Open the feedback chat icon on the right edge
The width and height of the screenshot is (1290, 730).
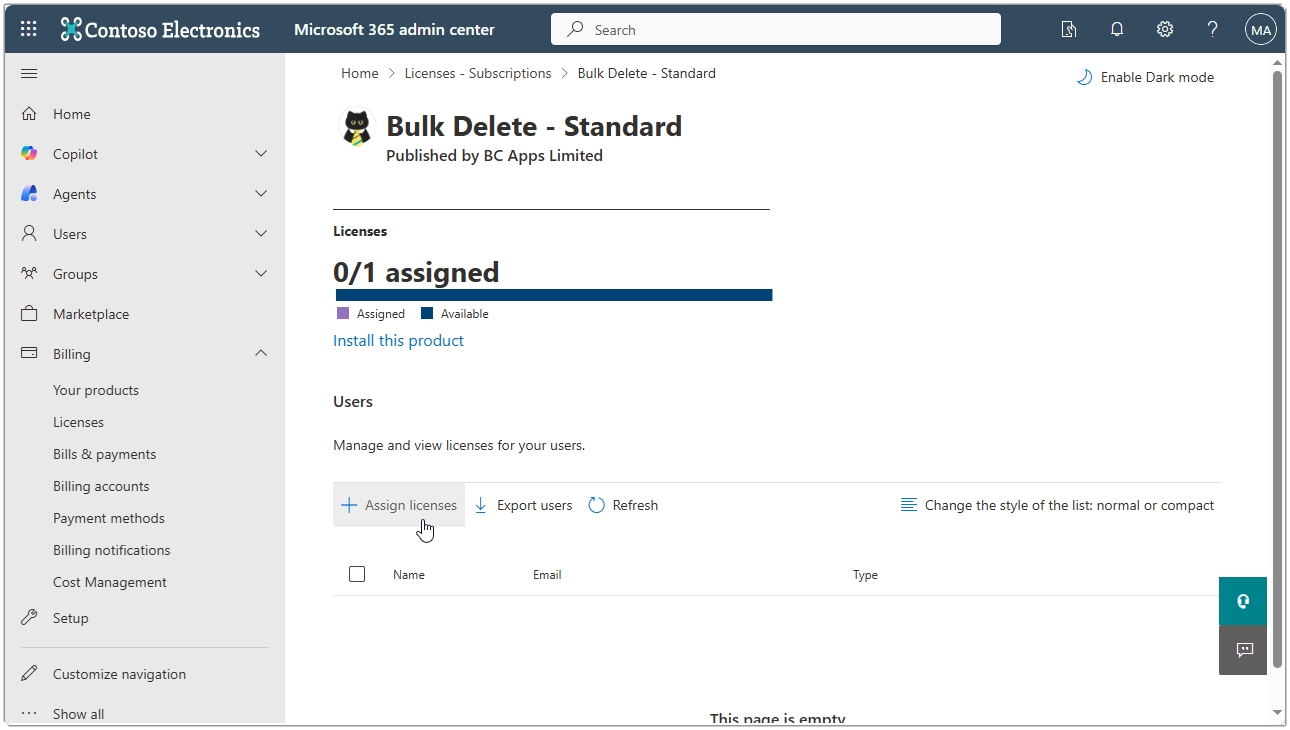click(1242, 651)
